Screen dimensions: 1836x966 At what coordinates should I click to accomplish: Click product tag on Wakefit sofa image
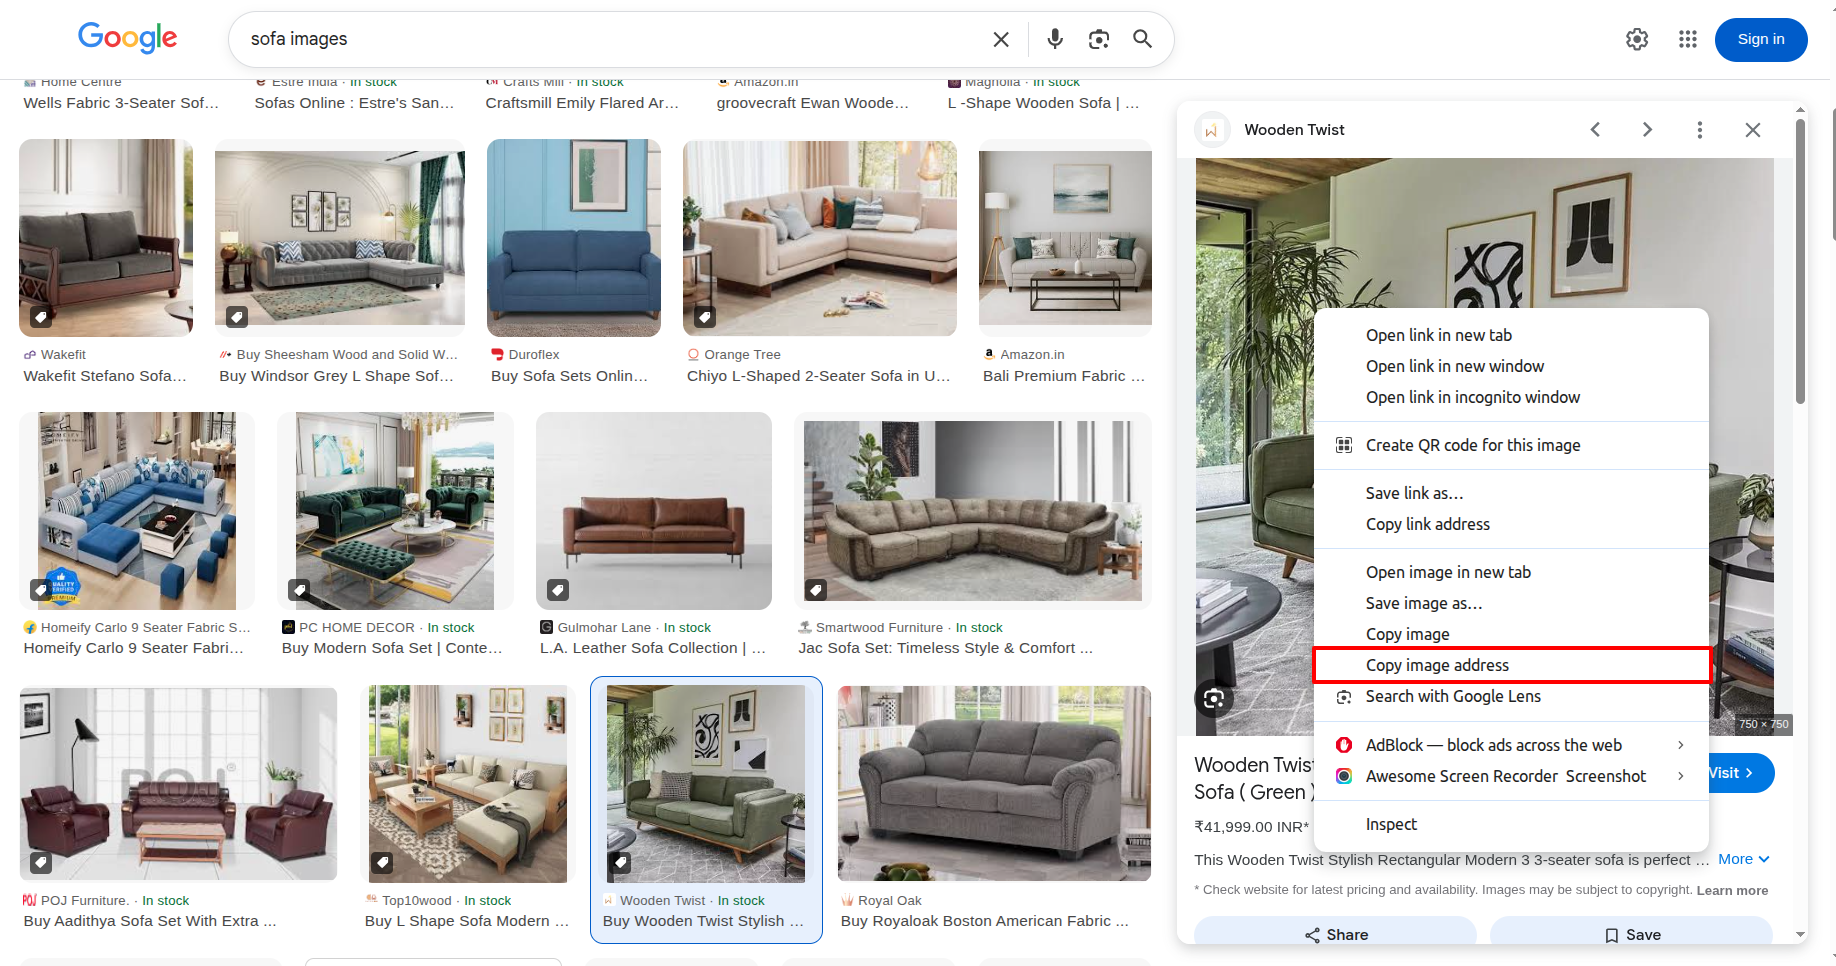(x=40, y=317)
